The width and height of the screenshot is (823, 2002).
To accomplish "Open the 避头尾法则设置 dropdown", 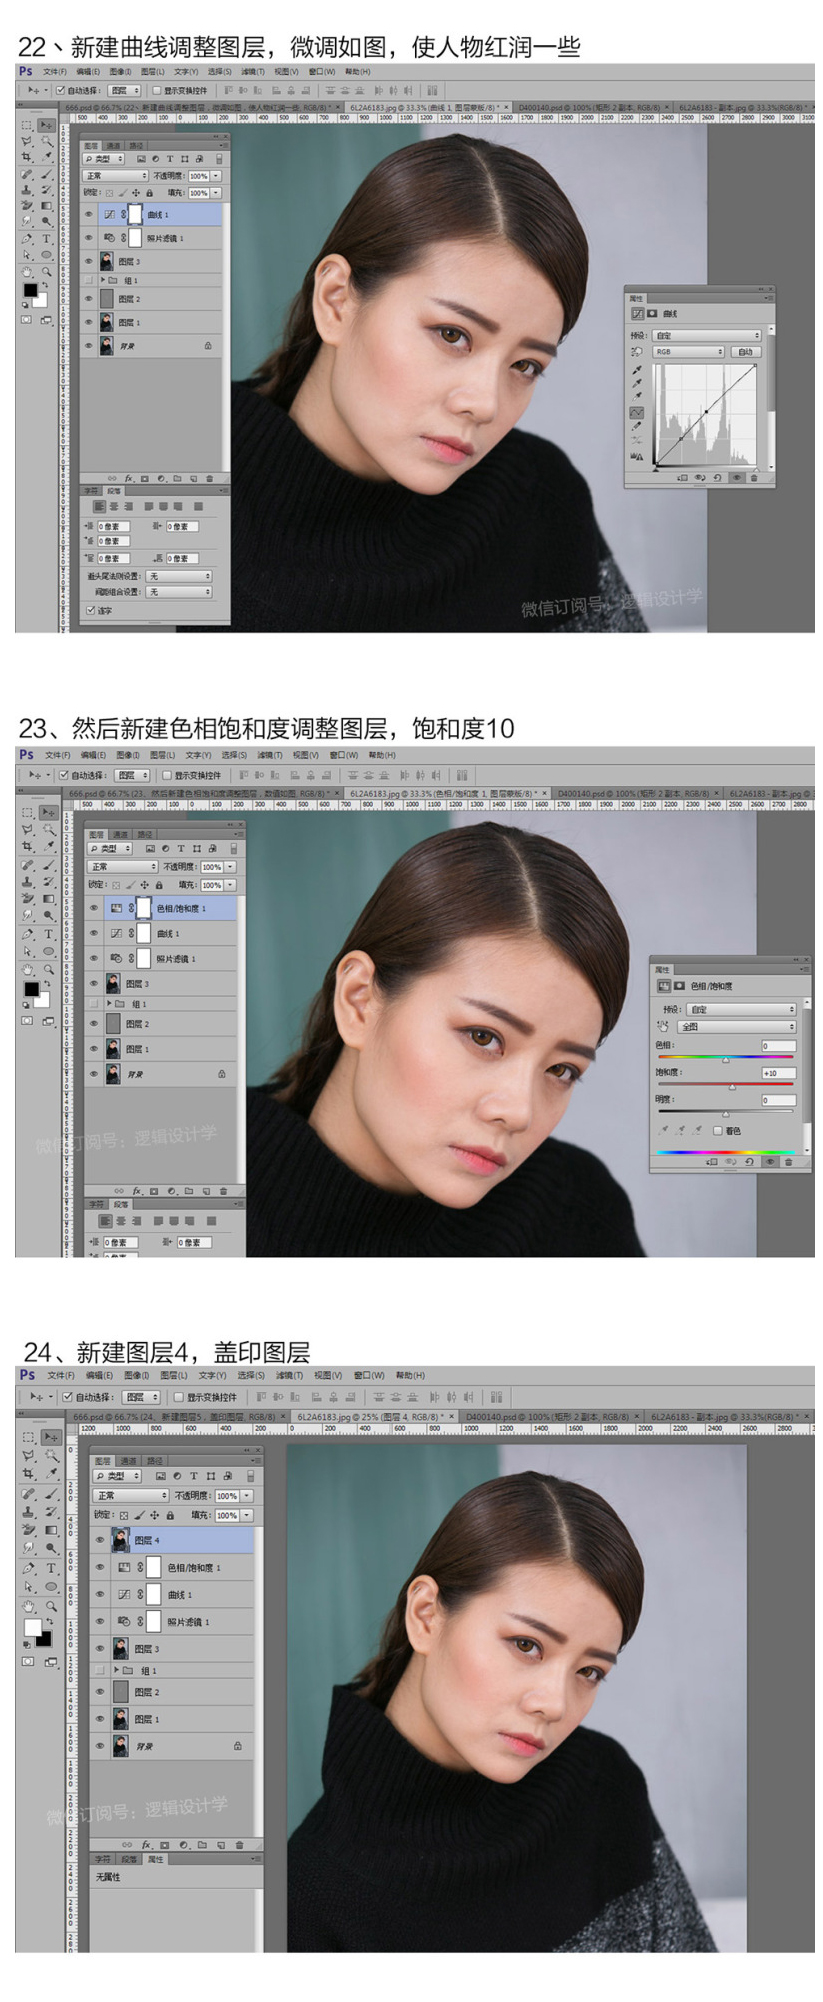I will 180,576.
